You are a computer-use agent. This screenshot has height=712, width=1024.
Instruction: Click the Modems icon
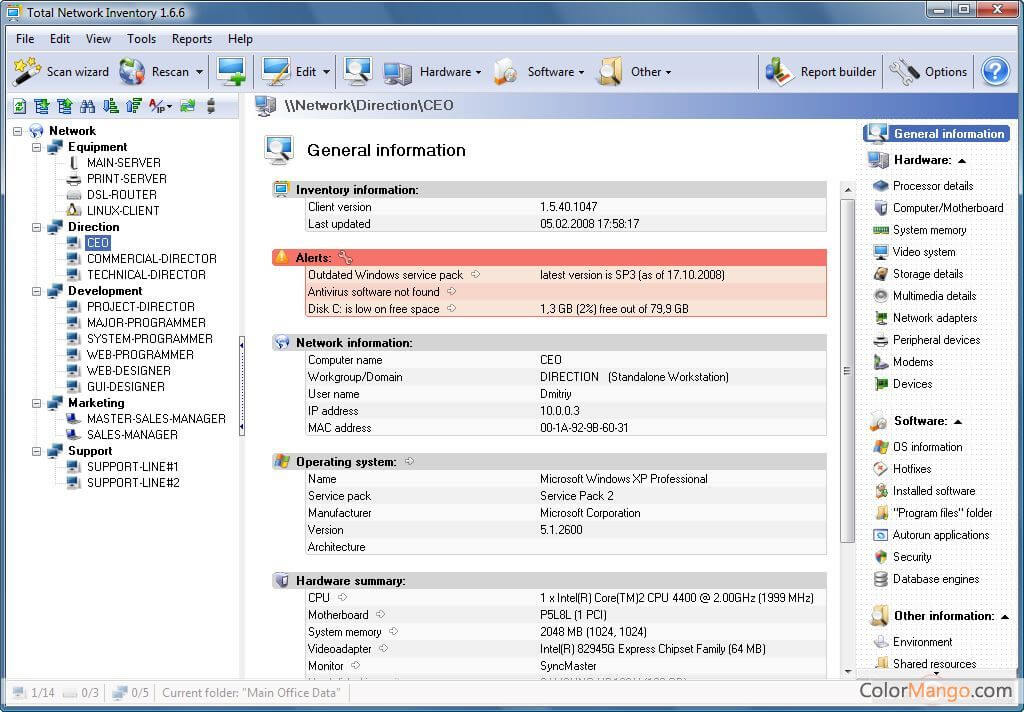(881, 362)
